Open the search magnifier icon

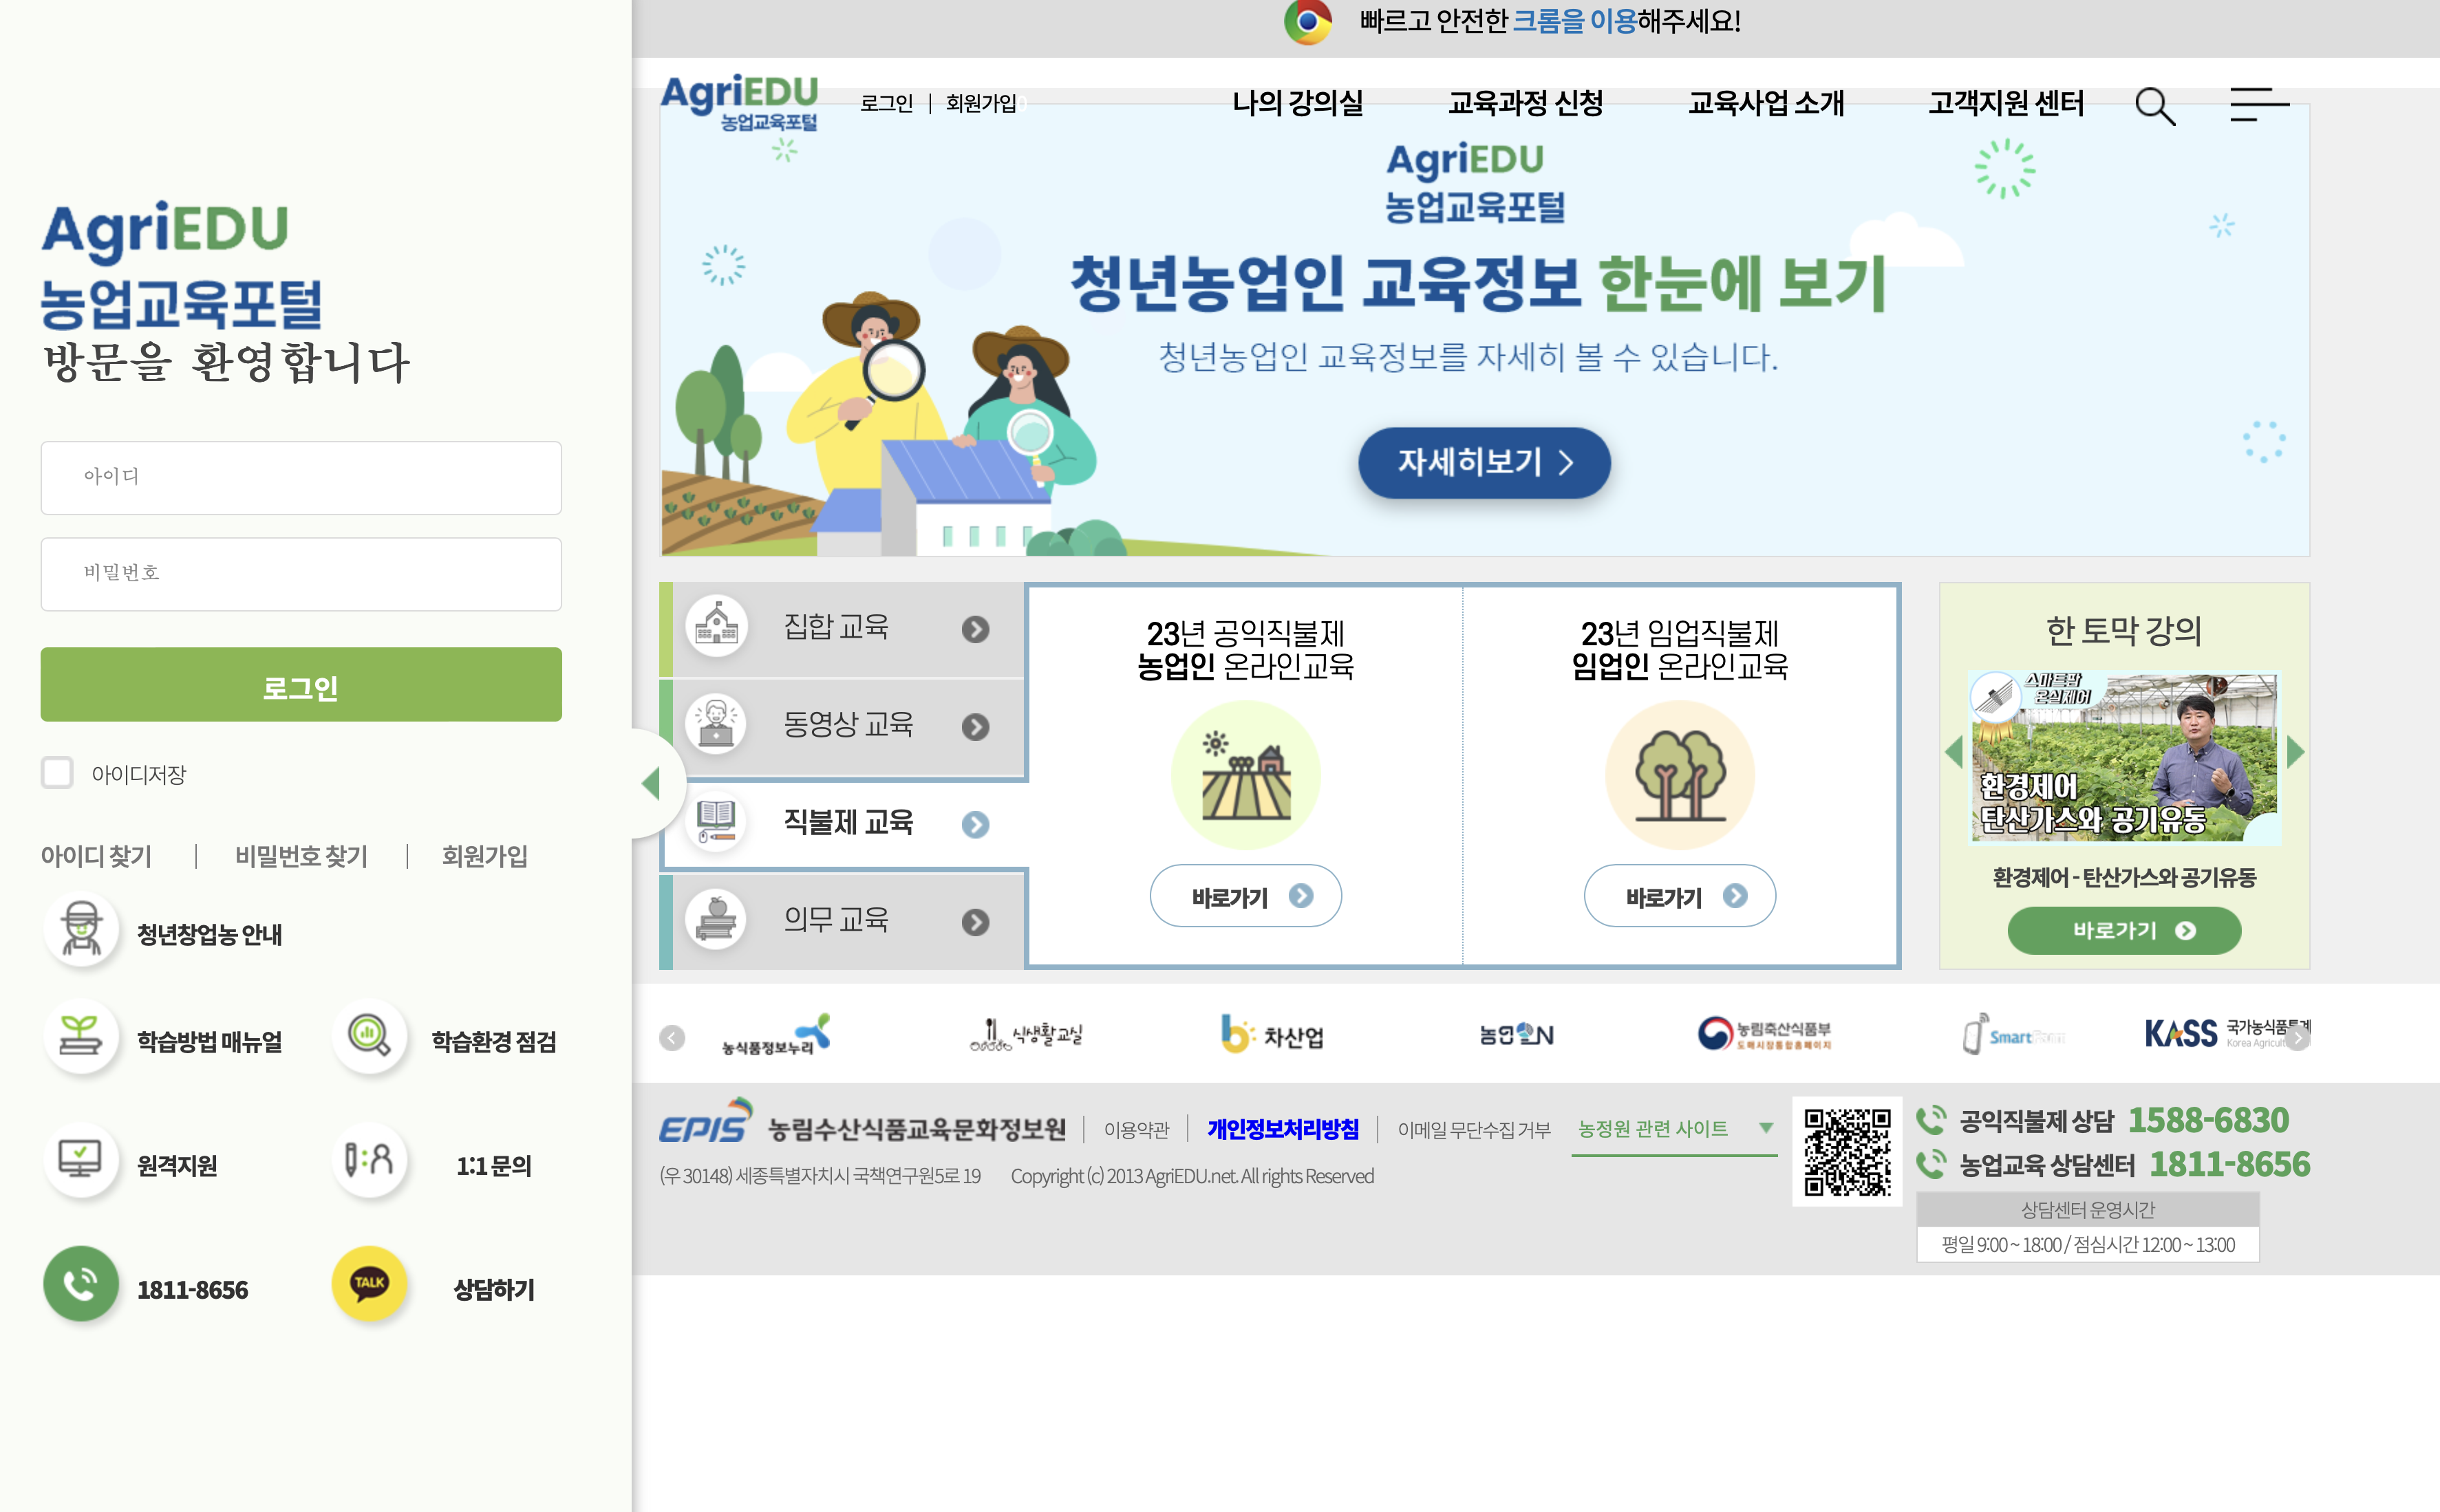(2154, 105)
